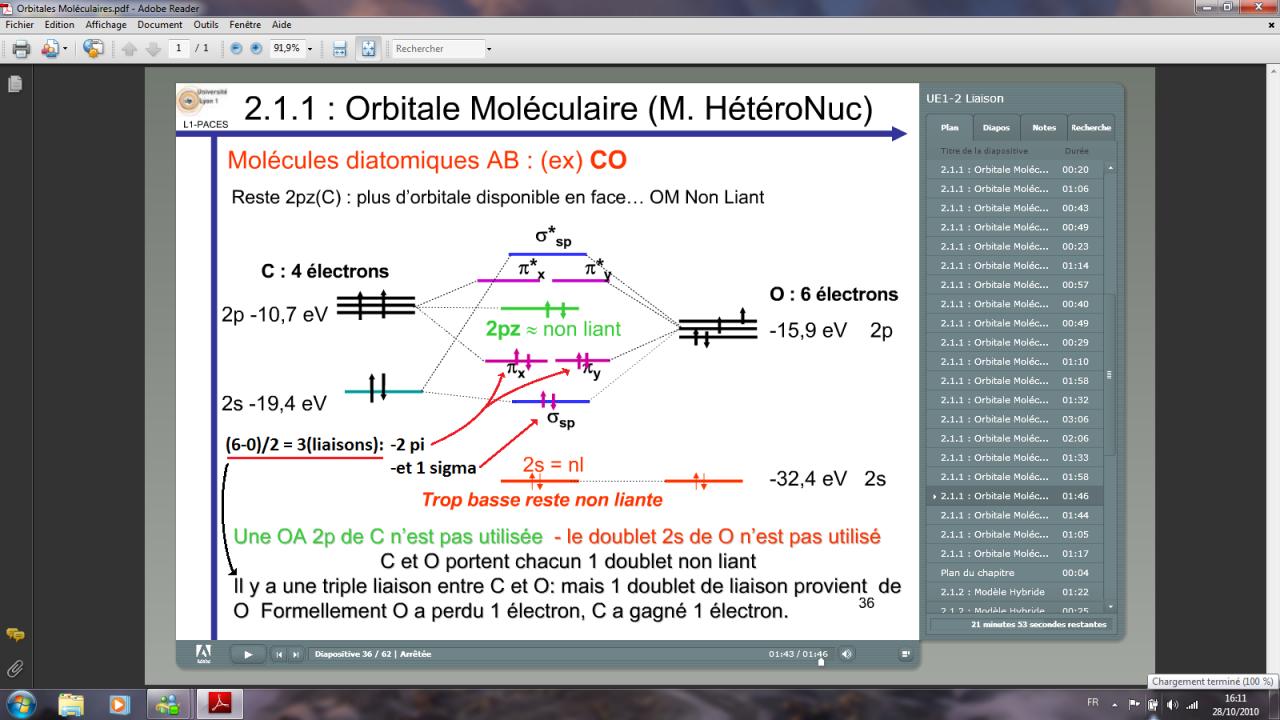Open '2.1.2 : Modèle Hybride' row lasting 01:22
The width and height of the screenshot is (1280, 720).
1015,592
